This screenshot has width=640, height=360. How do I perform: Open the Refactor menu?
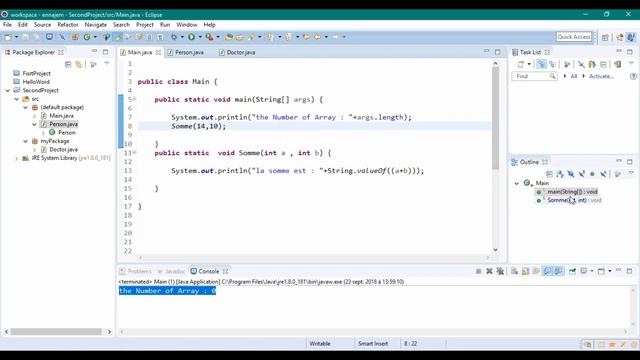[x=68, y=25]
